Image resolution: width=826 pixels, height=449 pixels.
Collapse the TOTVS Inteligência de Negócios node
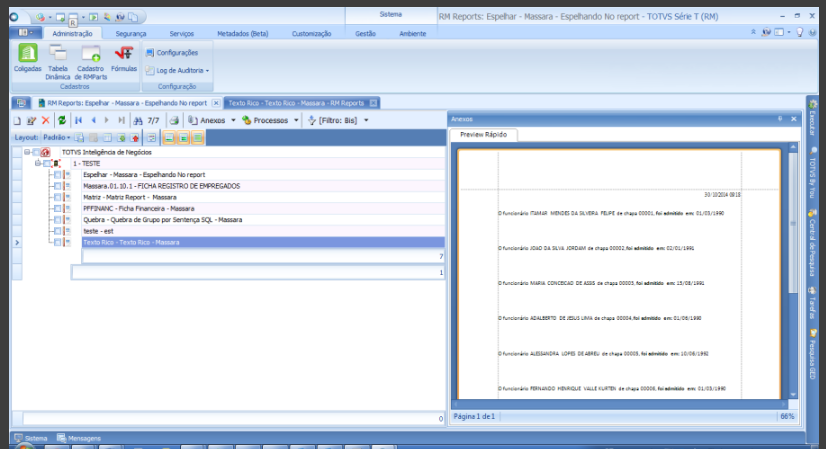pyautogui.click(x=27, y=152)
